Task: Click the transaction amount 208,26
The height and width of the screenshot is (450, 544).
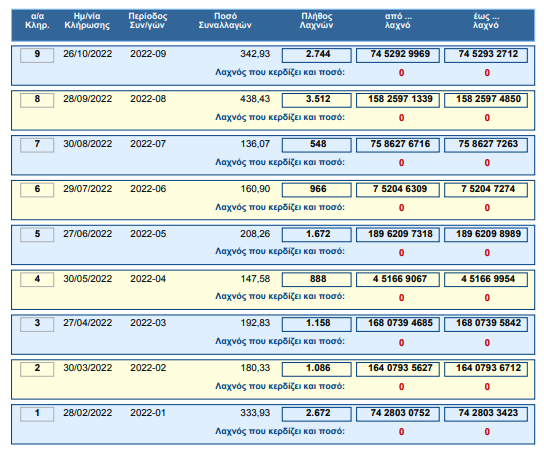Action: tap(255, 234)
